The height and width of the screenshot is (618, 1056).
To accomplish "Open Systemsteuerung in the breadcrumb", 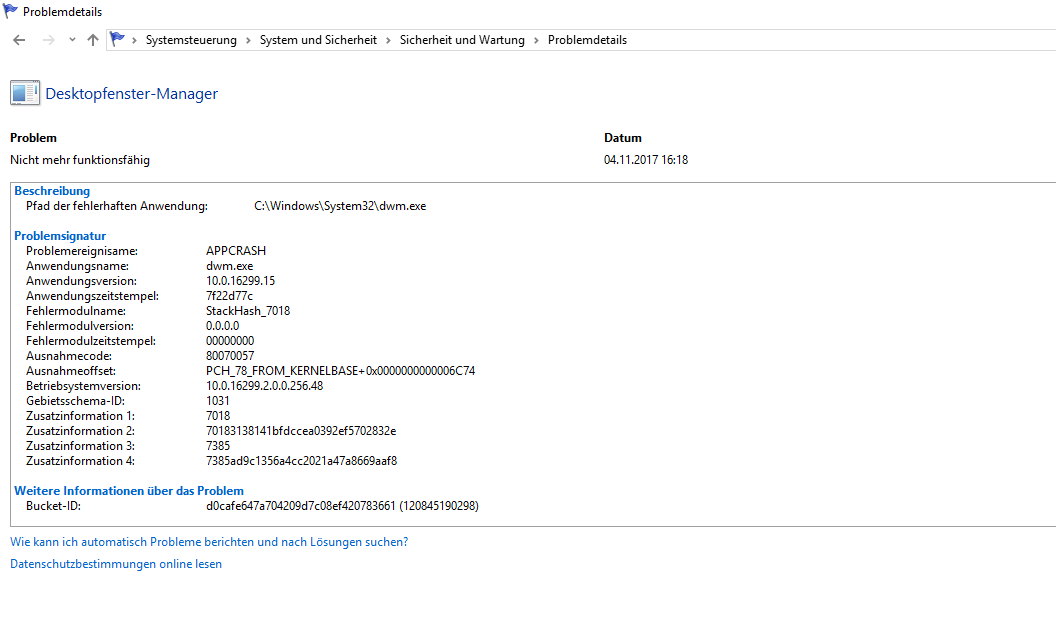I will coord(191,40).
